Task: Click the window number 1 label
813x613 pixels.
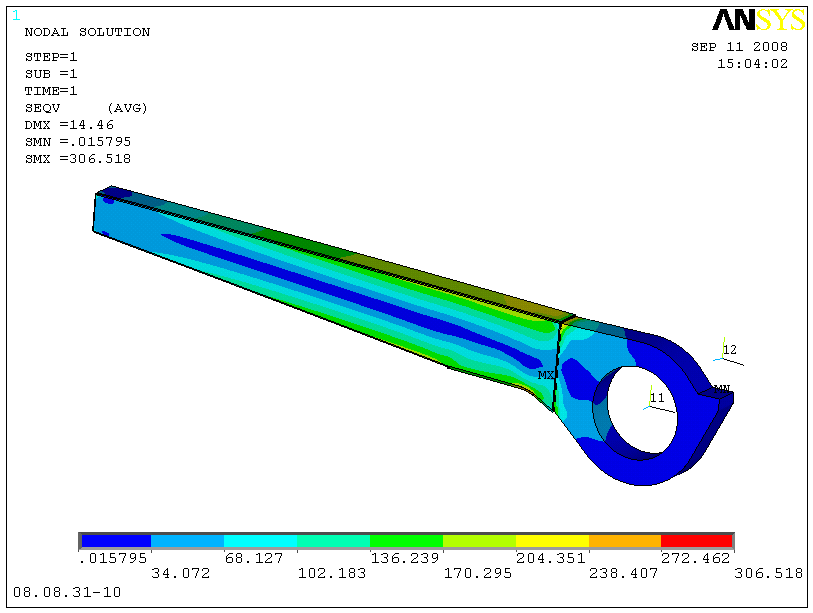Action: pos(16,15)
